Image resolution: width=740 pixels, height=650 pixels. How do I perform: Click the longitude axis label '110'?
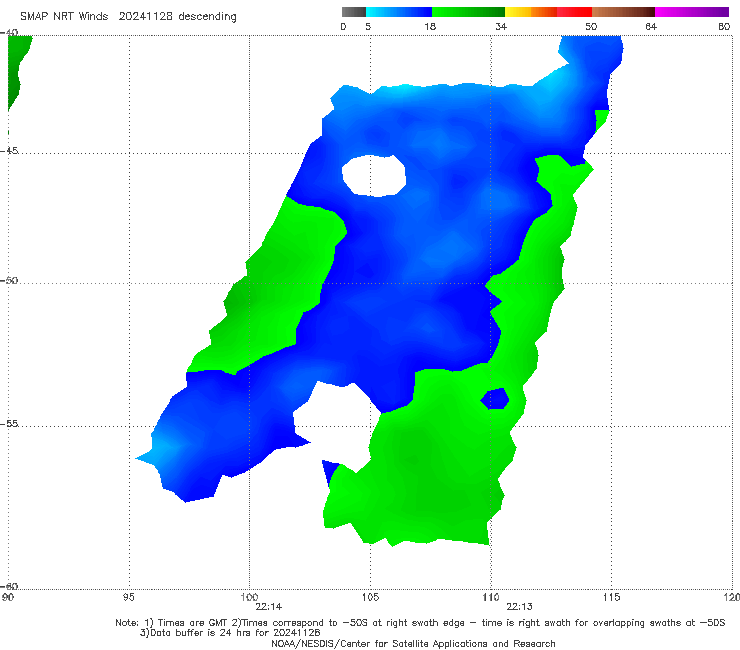[491, 598]
